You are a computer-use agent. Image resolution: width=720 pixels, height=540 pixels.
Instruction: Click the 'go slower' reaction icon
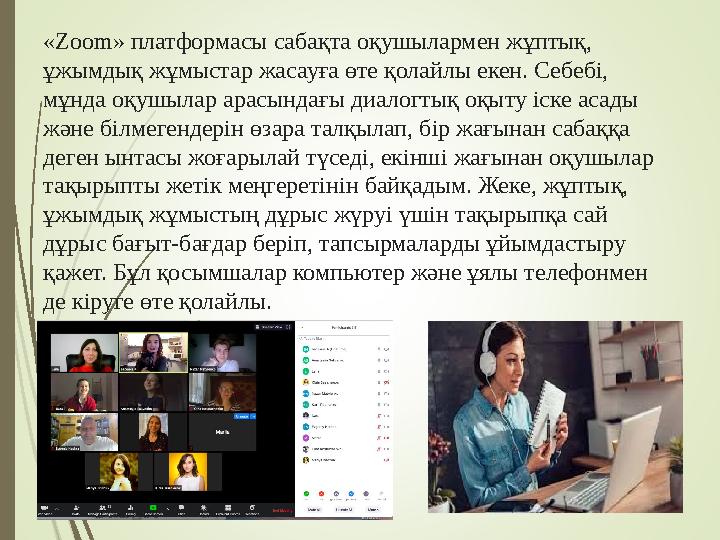click(336, 494)
